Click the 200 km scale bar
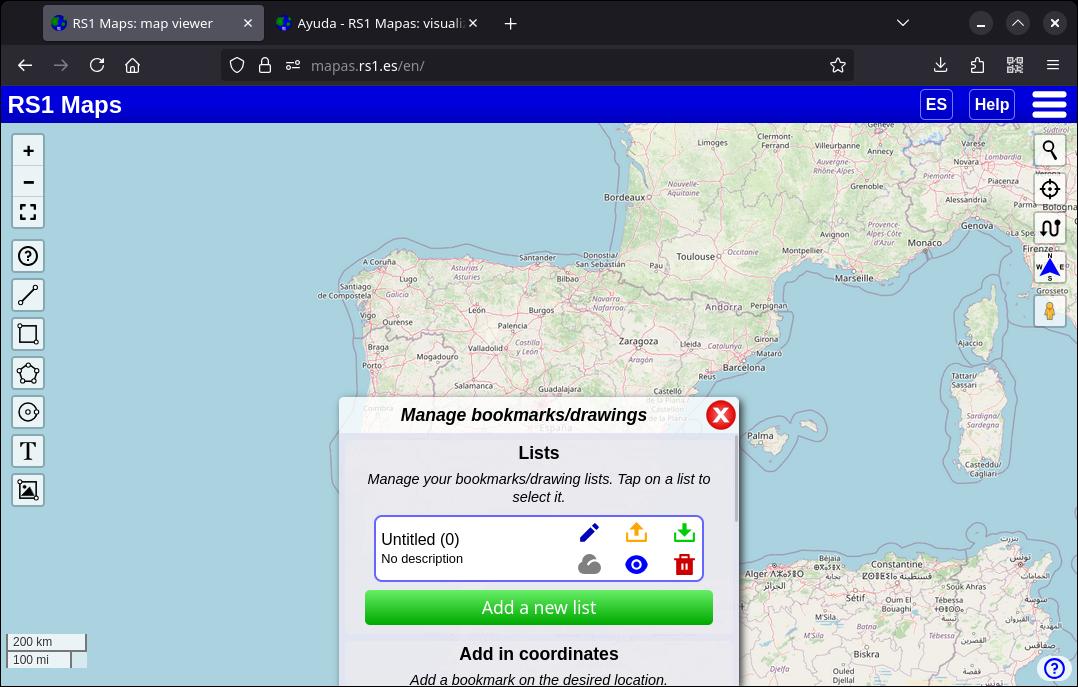Screen dimensions: 1078x687 [x=46, y=642]
